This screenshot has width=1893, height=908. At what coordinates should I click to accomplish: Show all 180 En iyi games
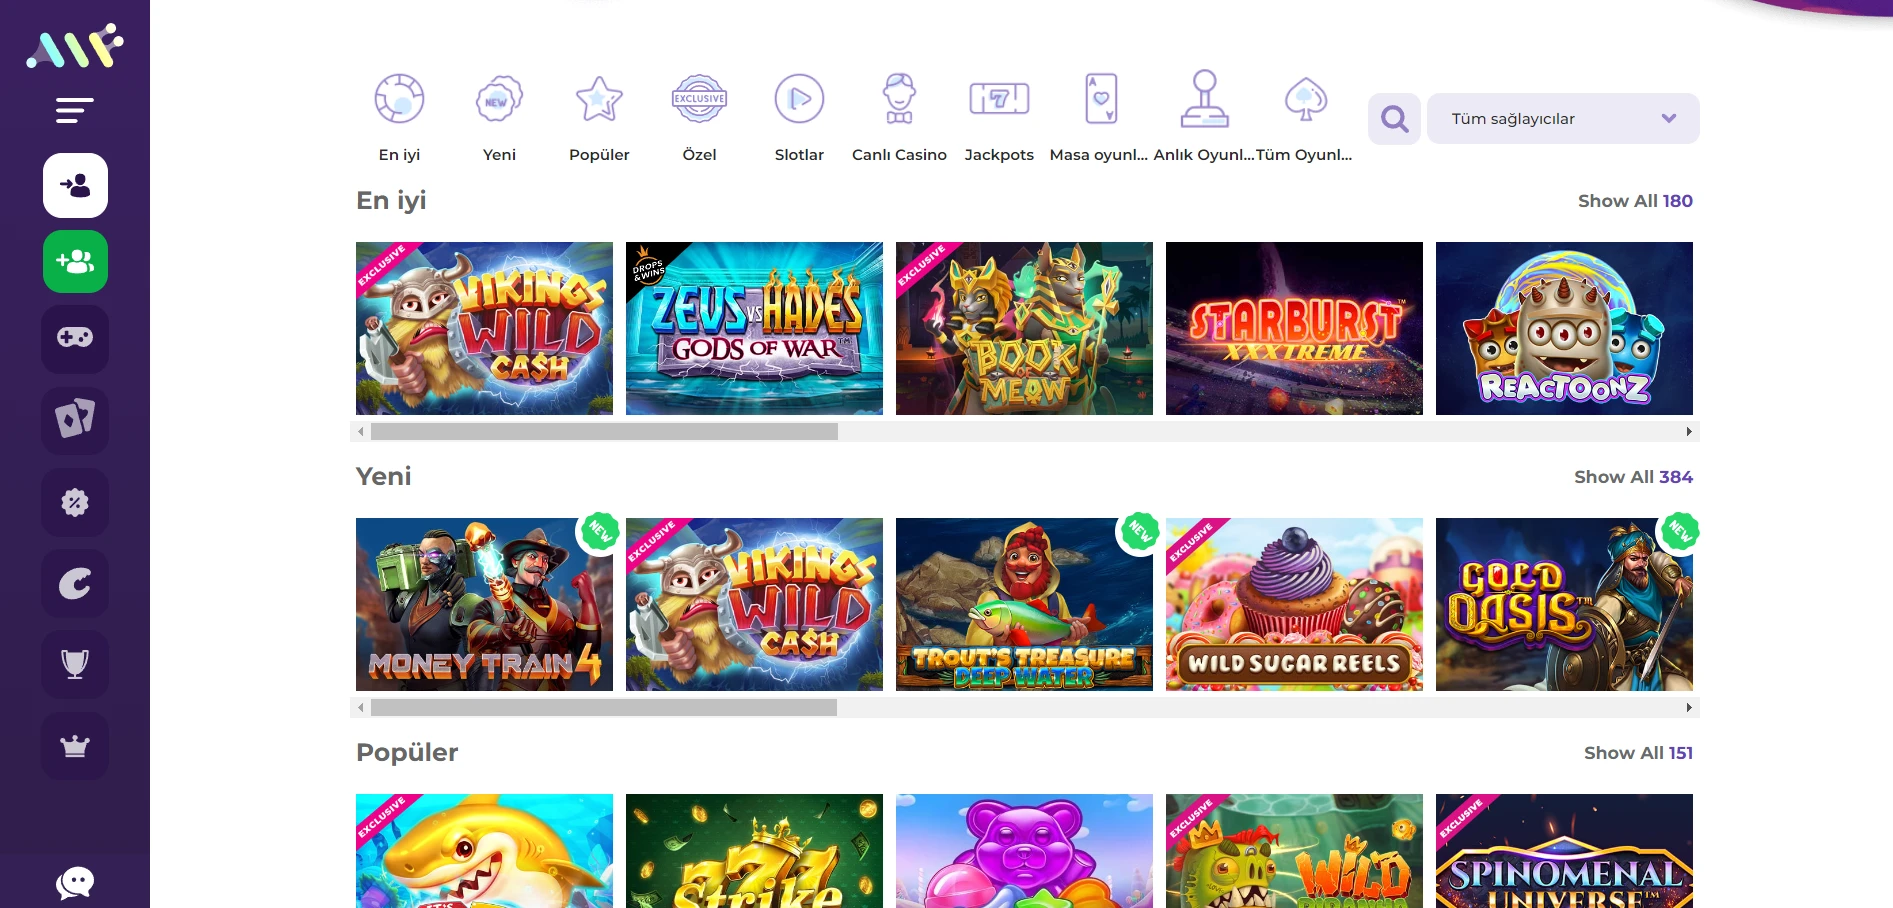point(1635,201)
